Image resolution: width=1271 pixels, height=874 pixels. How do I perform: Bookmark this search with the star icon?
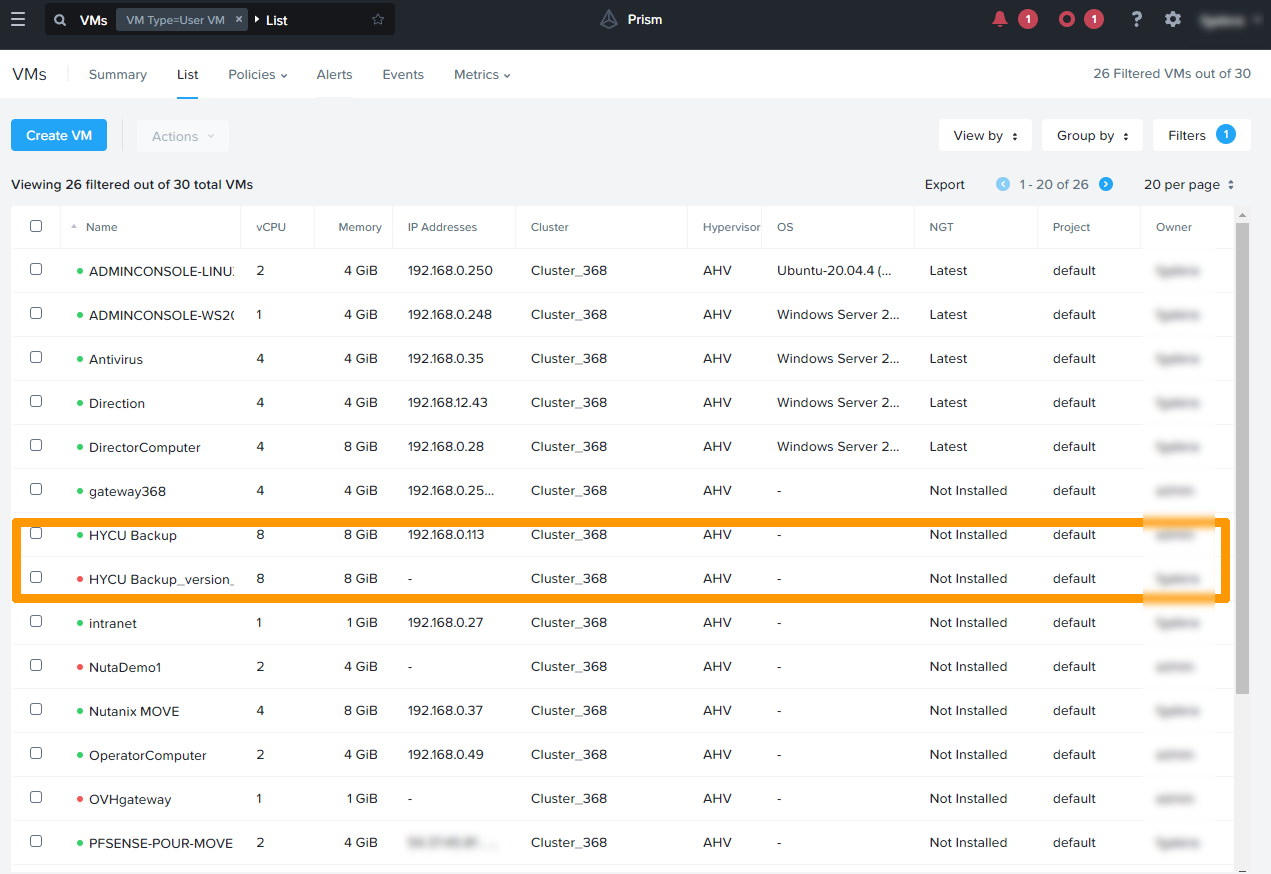click(x=377, y=20)
